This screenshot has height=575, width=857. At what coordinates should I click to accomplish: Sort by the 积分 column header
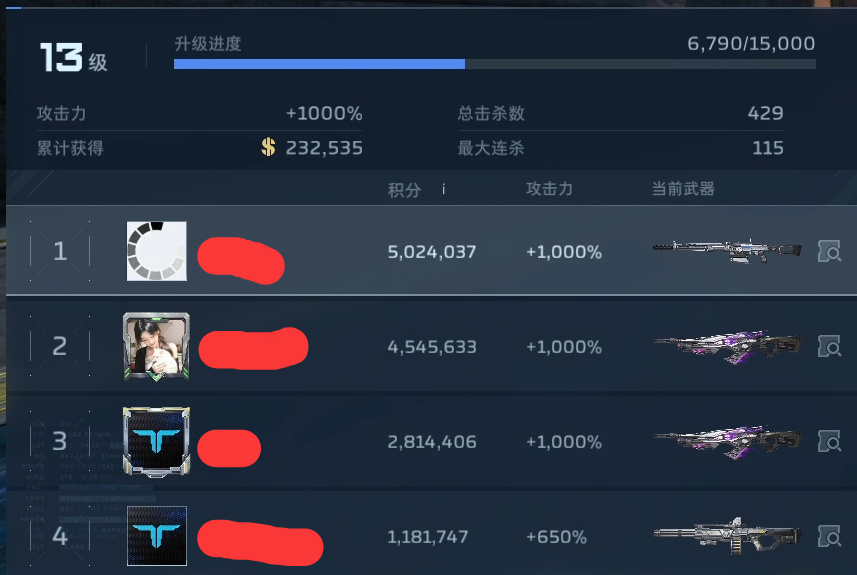pos(404,190)
